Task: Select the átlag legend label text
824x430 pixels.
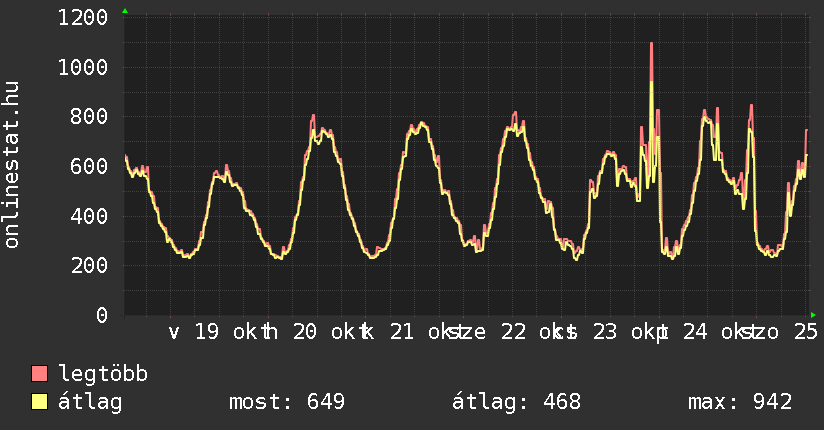Action: pos(90,403)
